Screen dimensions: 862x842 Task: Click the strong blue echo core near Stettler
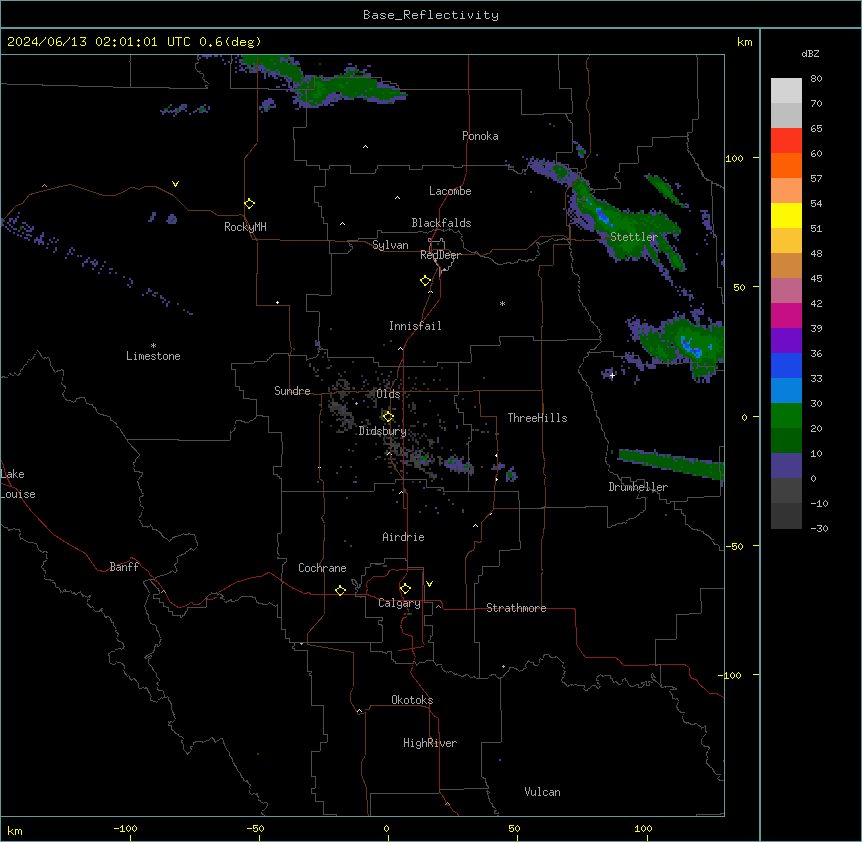603,215
